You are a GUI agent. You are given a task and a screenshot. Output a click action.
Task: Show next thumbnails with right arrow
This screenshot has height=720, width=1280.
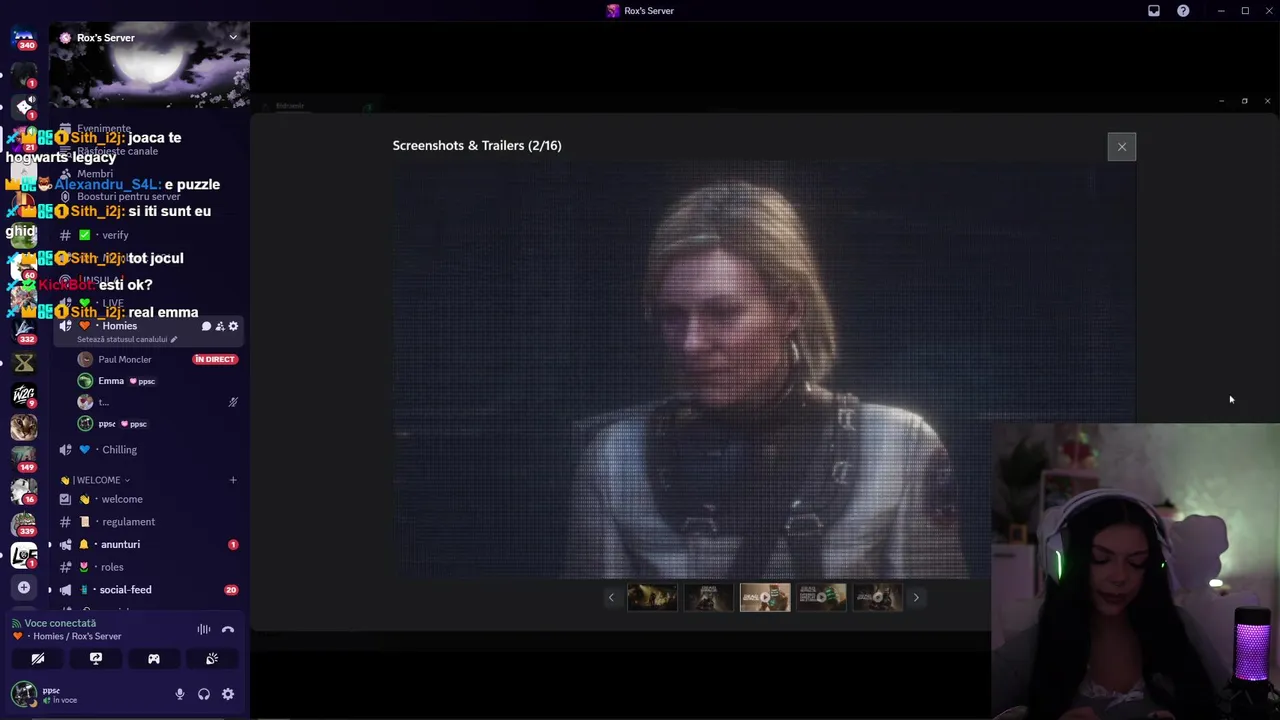click(x=916, y=598)
